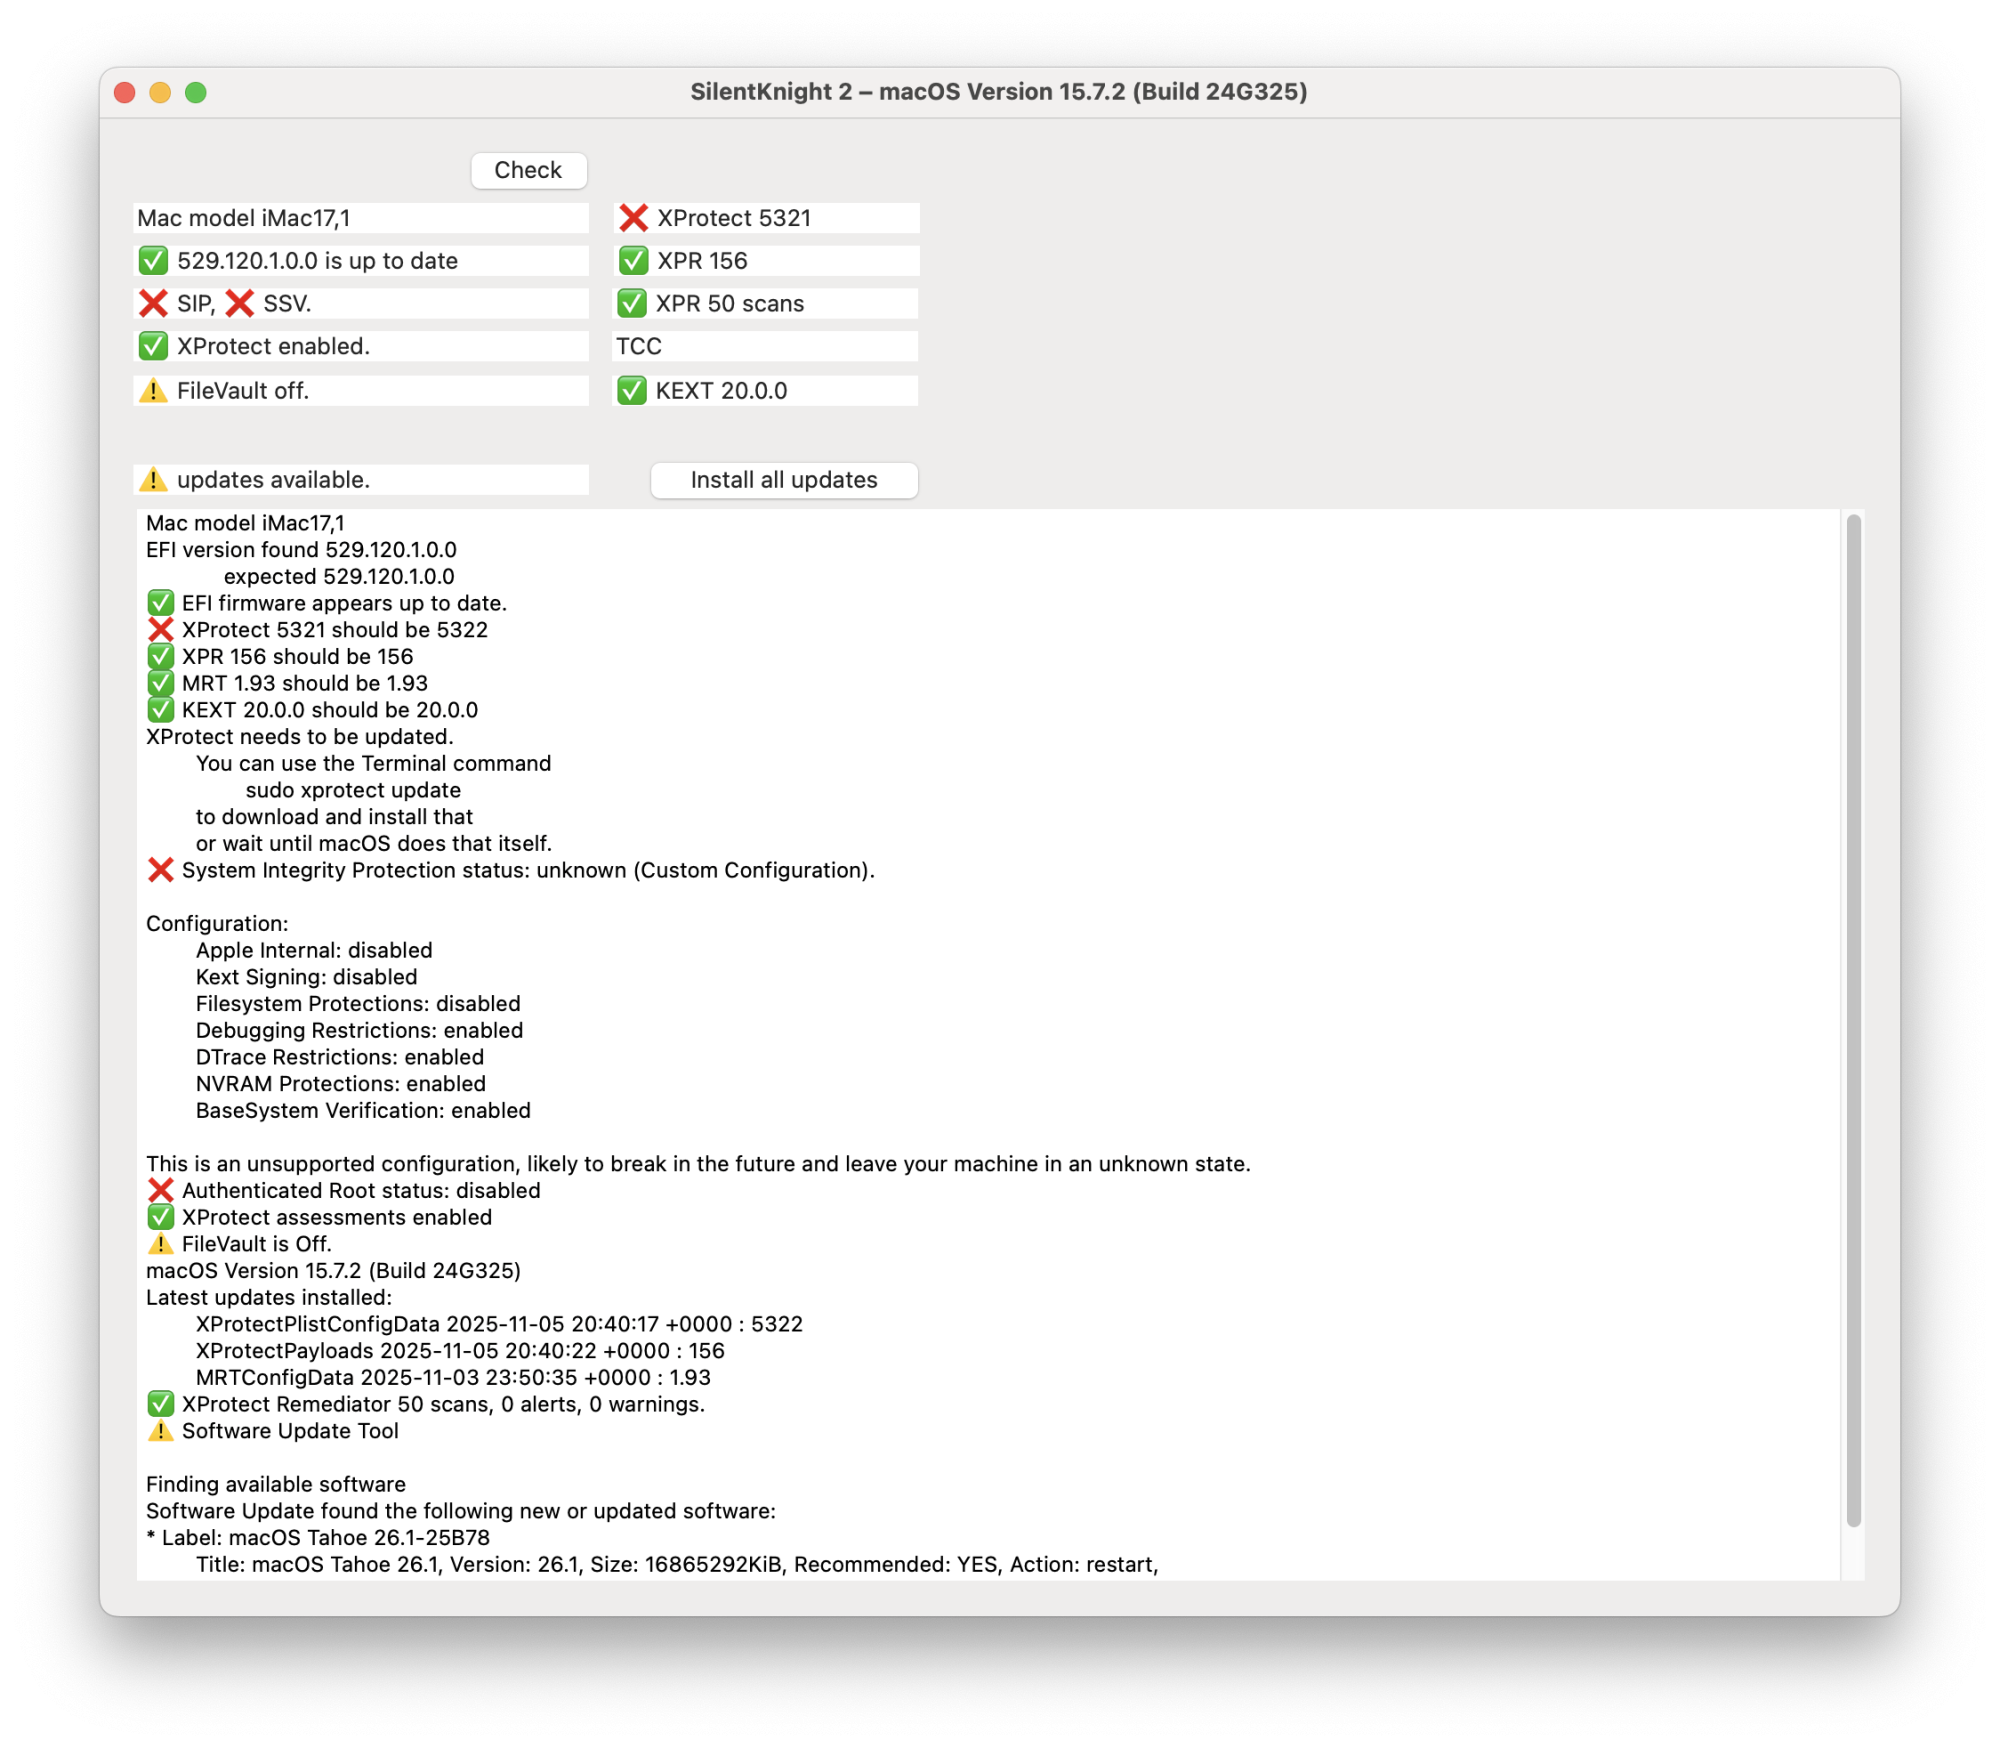
Task: Click the green check next to XProtect enabled
Action: coord(152,346)
